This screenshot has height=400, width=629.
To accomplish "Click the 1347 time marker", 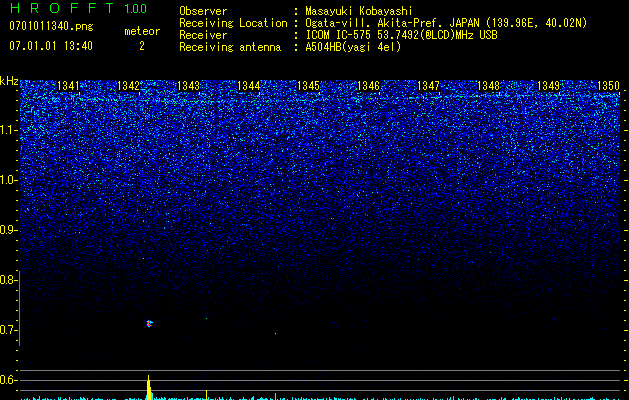I will (428, 86).
